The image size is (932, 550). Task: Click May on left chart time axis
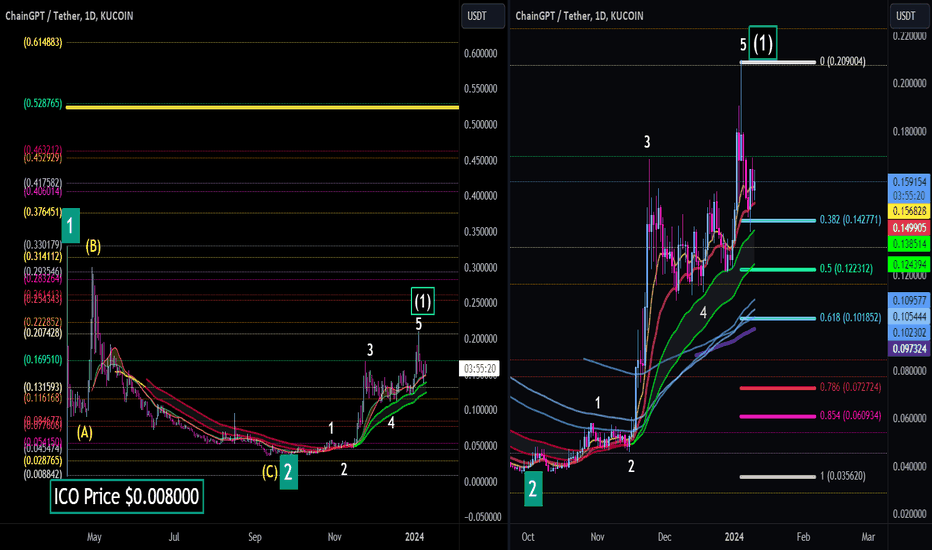95,537
